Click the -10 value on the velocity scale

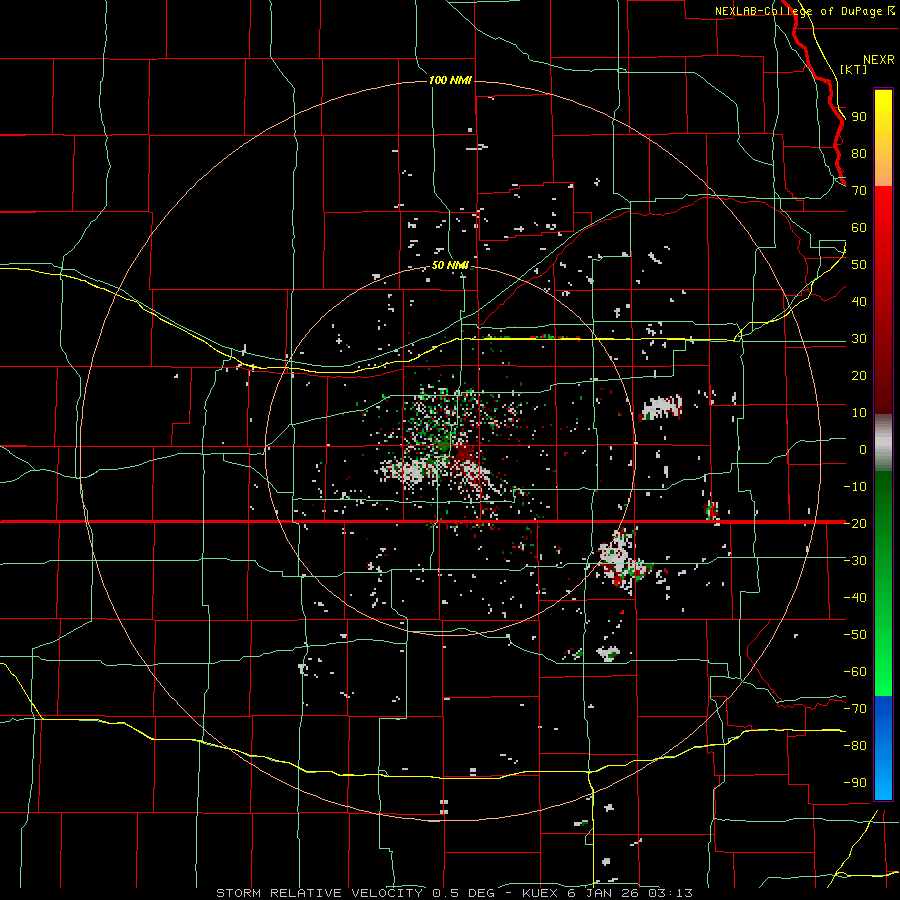tap(855, 487)
